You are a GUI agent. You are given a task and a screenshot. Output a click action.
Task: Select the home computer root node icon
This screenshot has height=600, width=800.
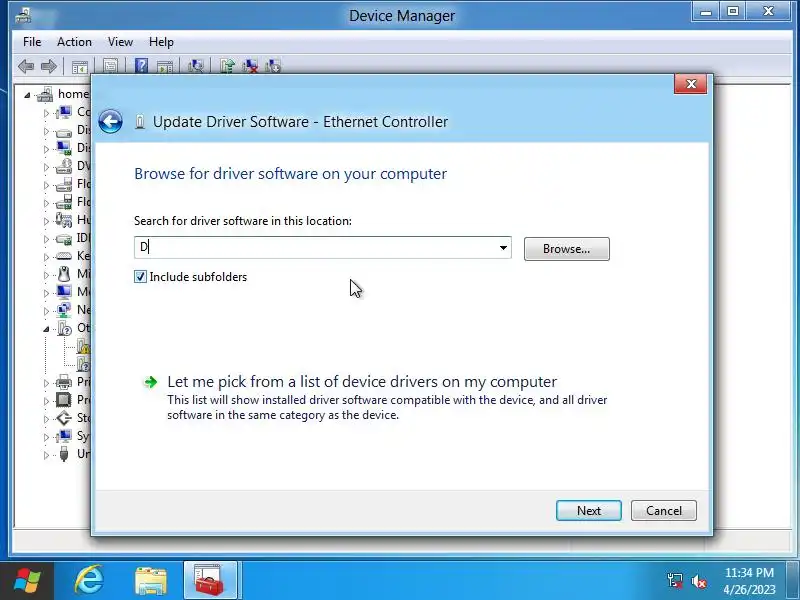pos(44,94)
